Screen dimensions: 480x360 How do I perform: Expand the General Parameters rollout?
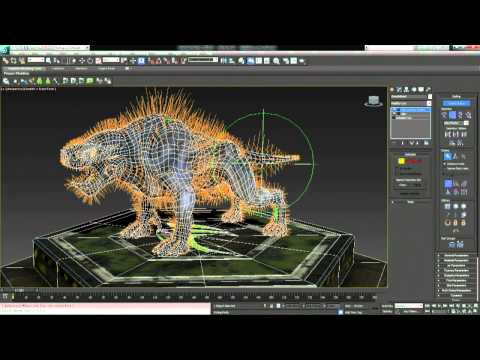point(456,256)
